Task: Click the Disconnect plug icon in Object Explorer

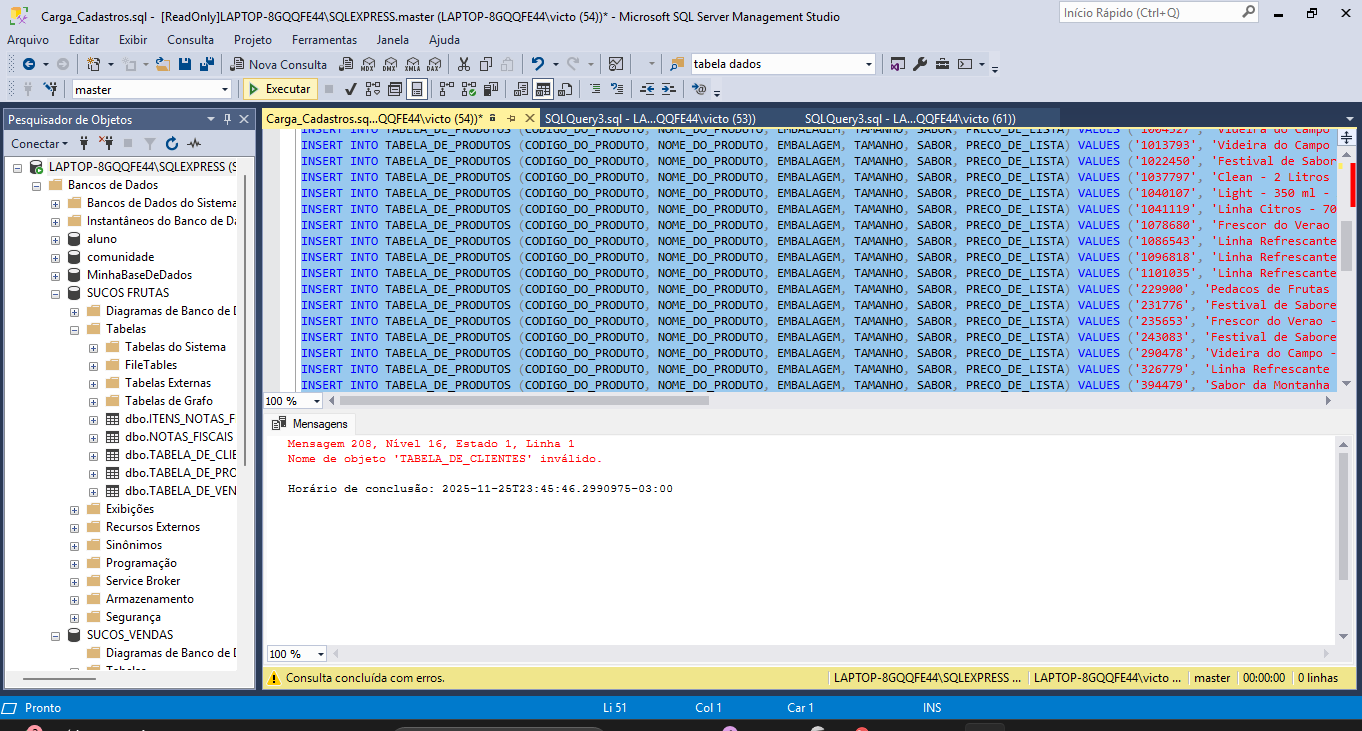Action: click(107, 144)
